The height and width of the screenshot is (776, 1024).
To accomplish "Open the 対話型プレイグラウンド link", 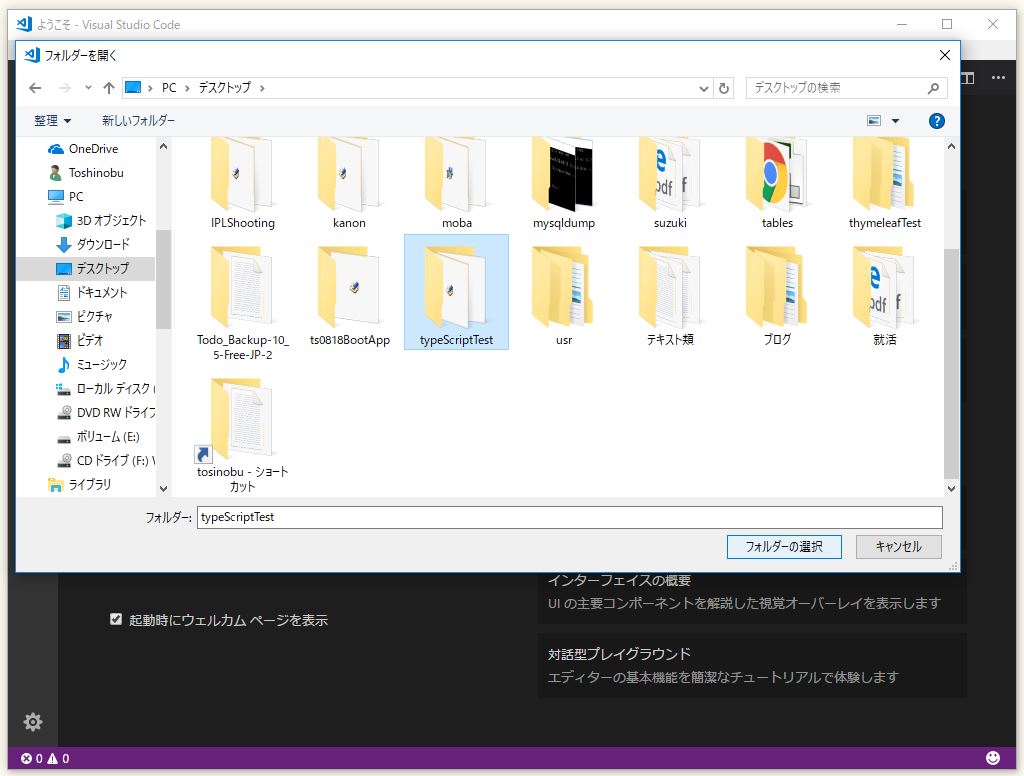I will [619, 654].
